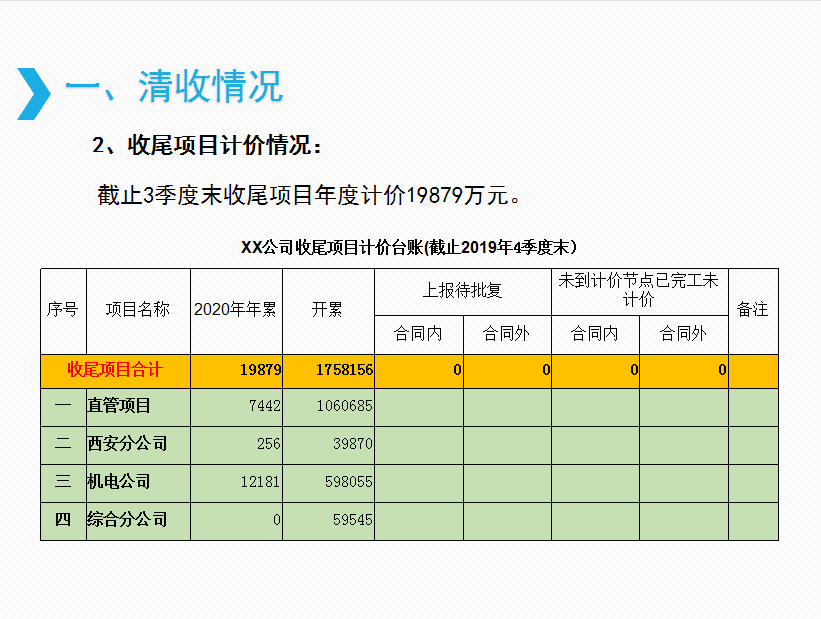Click the '2020年年累' column header

pyautogui.click(x=236, y=311)
